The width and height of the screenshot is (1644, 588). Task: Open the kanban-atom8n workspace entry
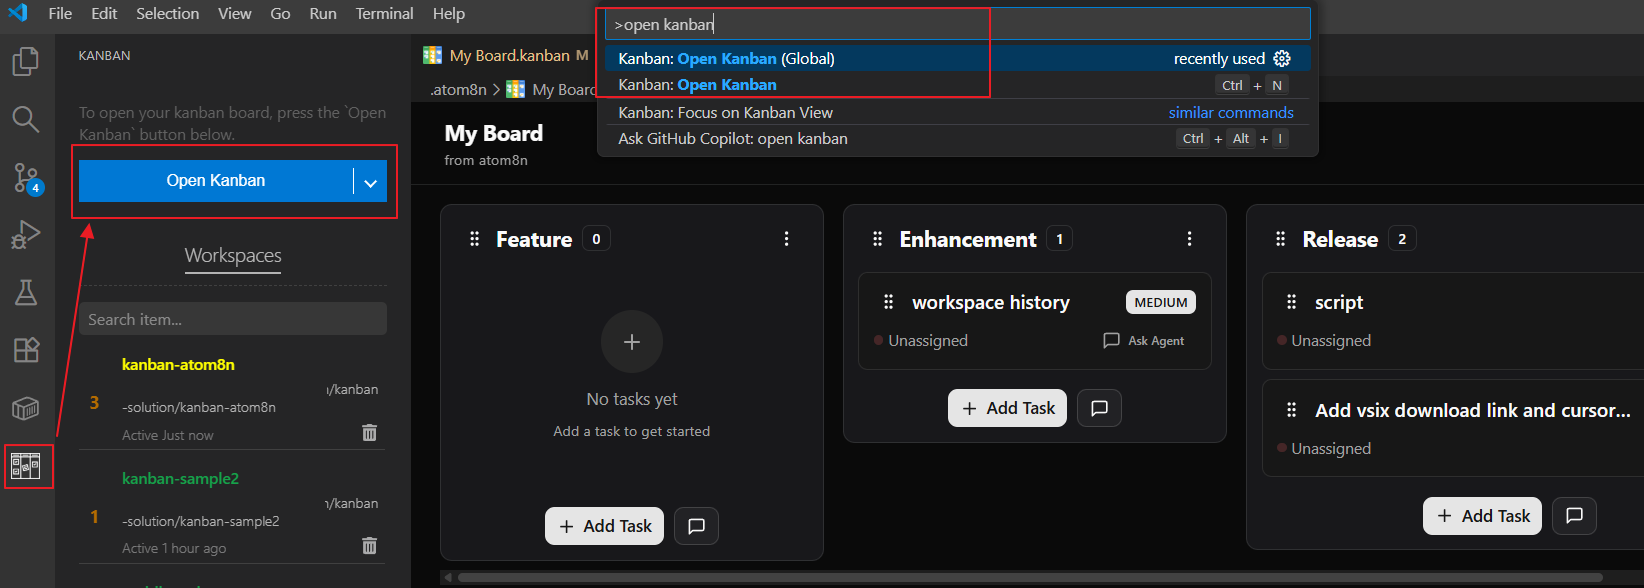(233, 399)
